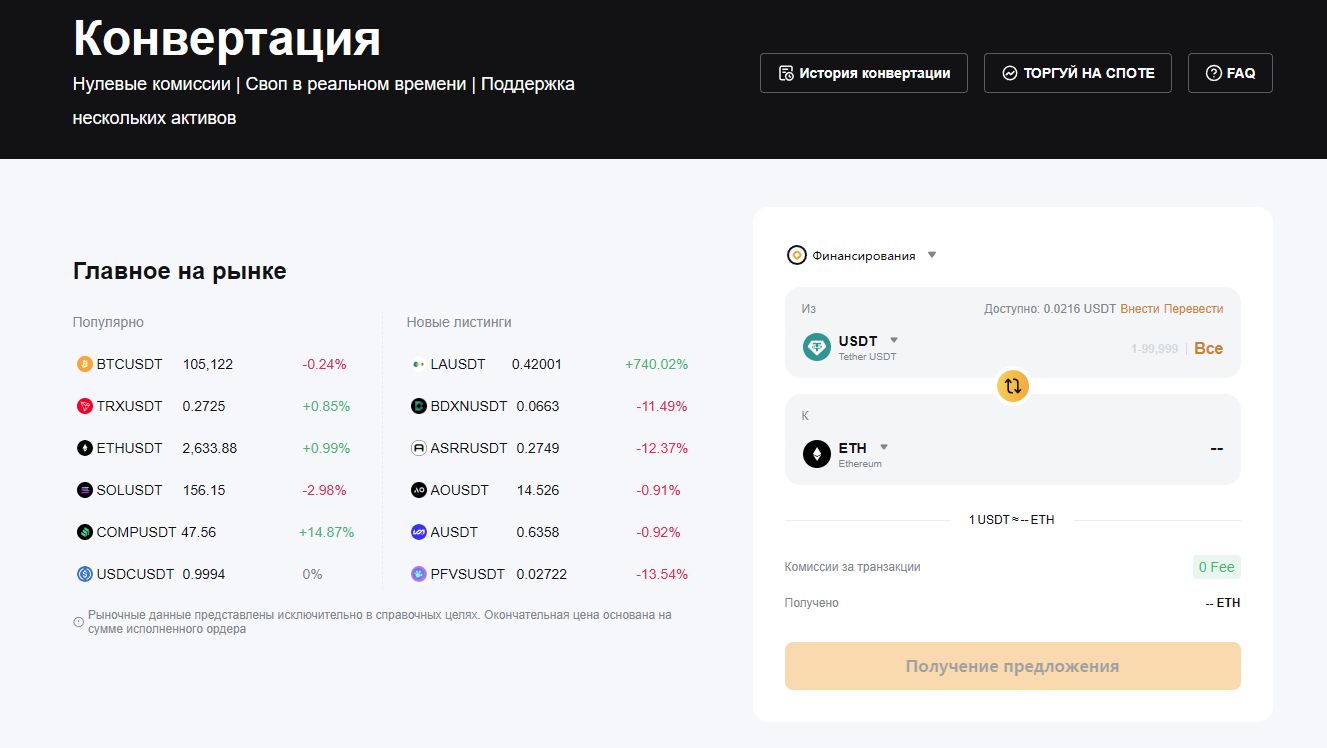Click the USDT Tether coin icon
The height and width of the screenshot is (748, 1327).
(x=817, y=347)
